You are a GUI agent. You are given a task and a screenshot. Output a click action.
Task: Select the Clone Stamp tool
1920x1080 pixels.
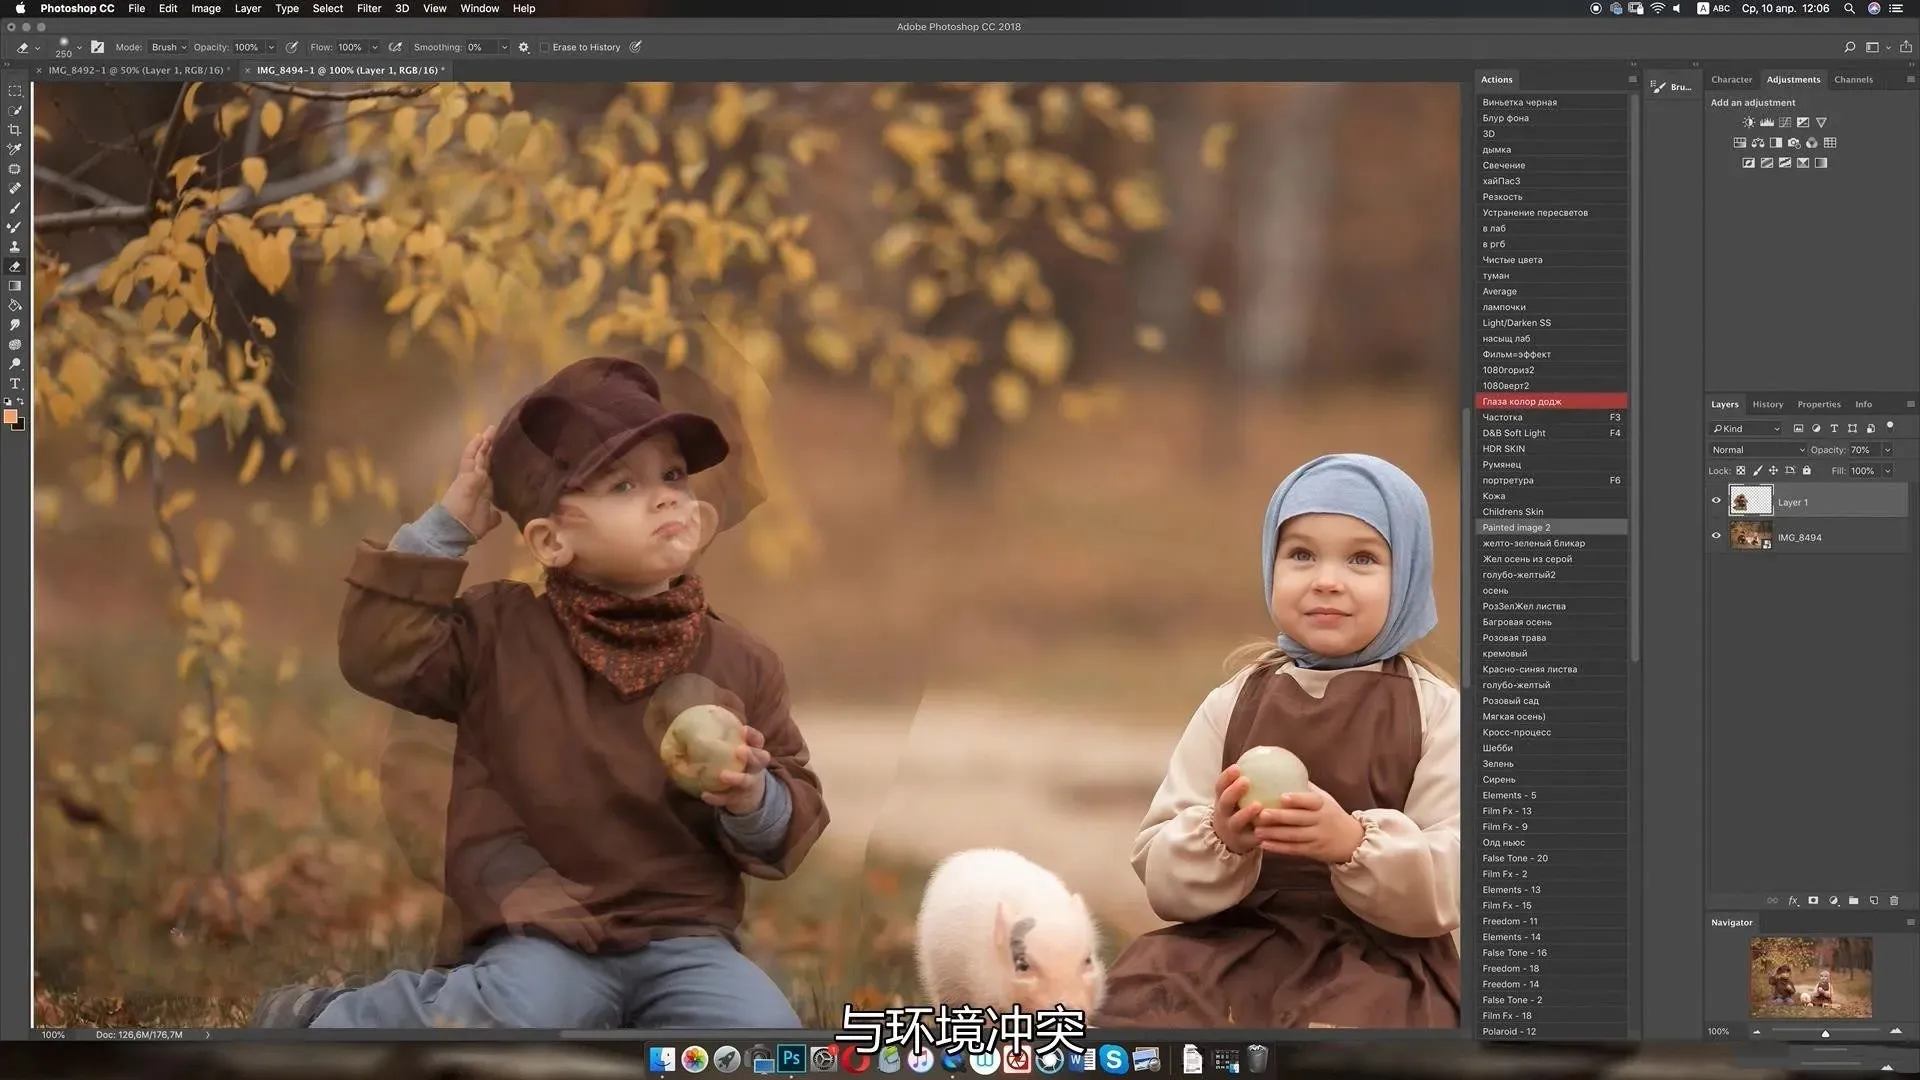point(15,247)
